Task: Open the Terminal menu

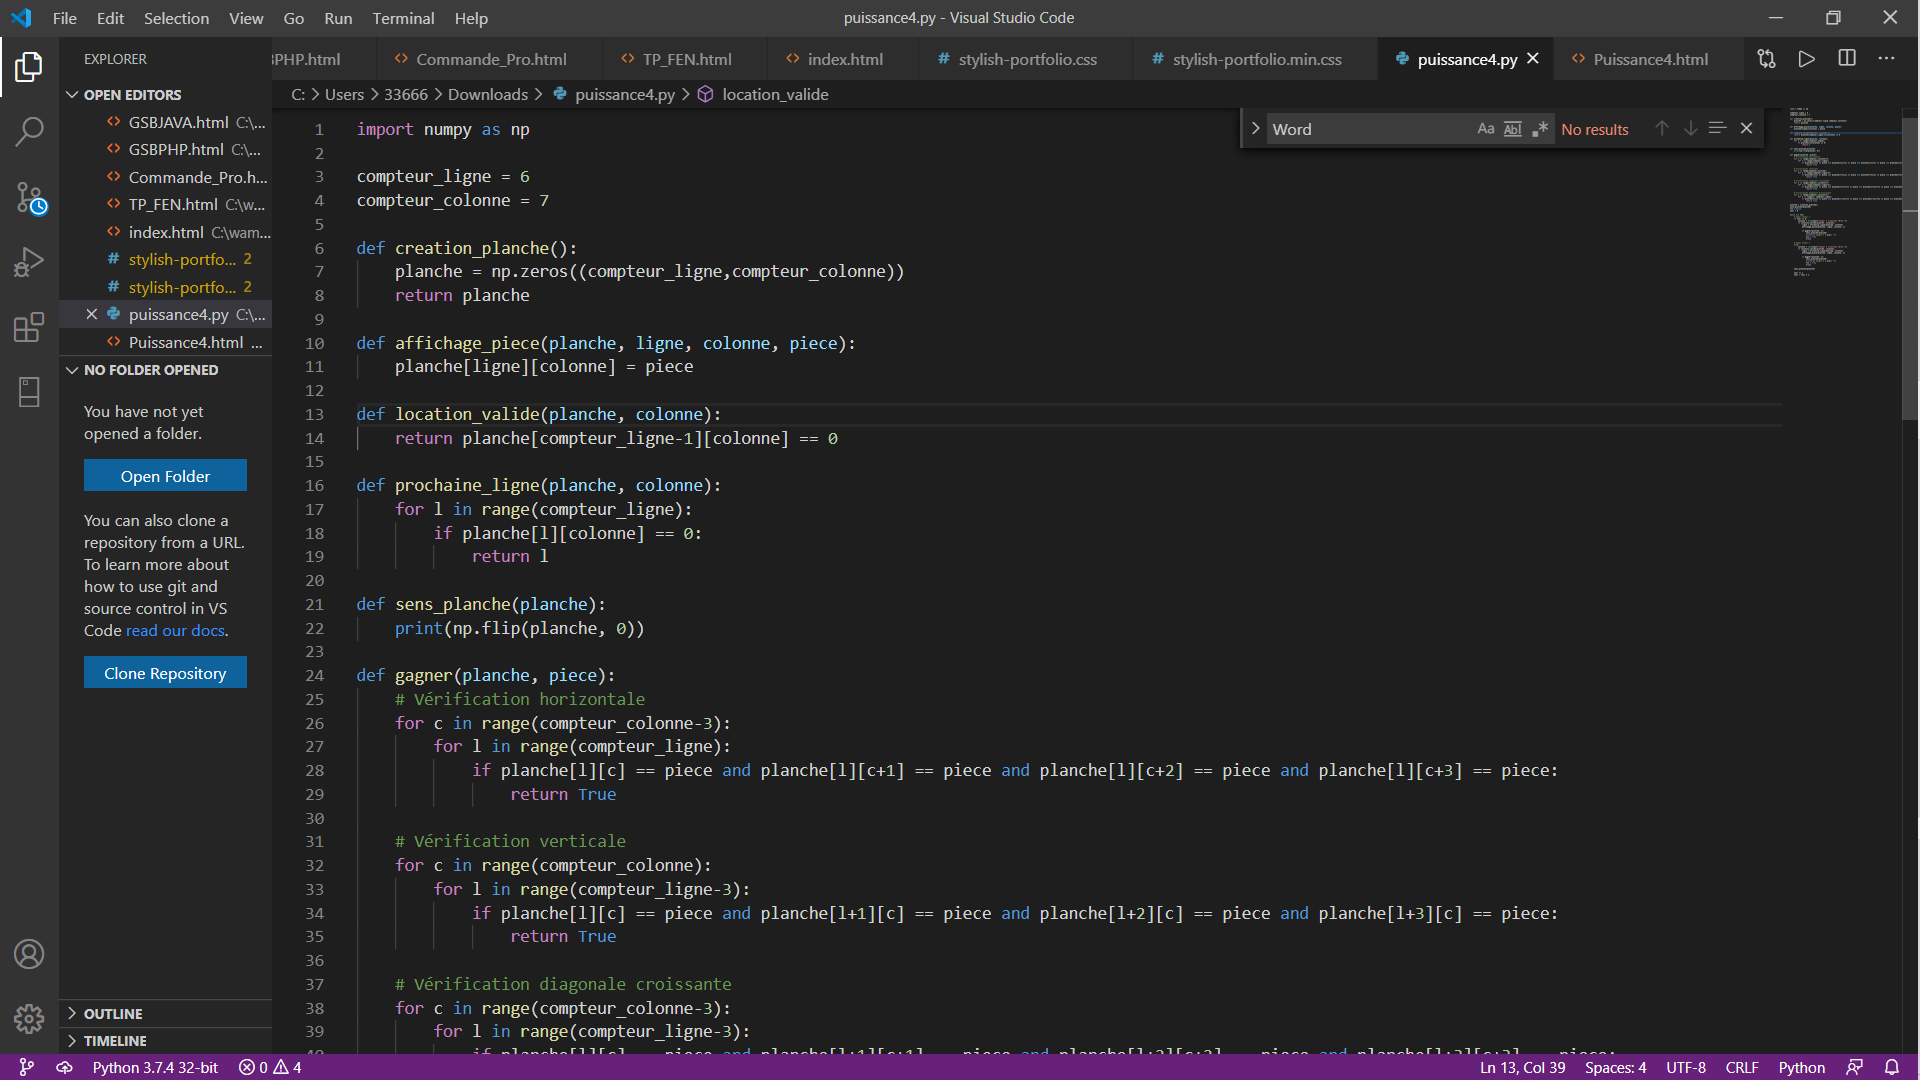Action: pyautogui.click(x=403, y=18)
